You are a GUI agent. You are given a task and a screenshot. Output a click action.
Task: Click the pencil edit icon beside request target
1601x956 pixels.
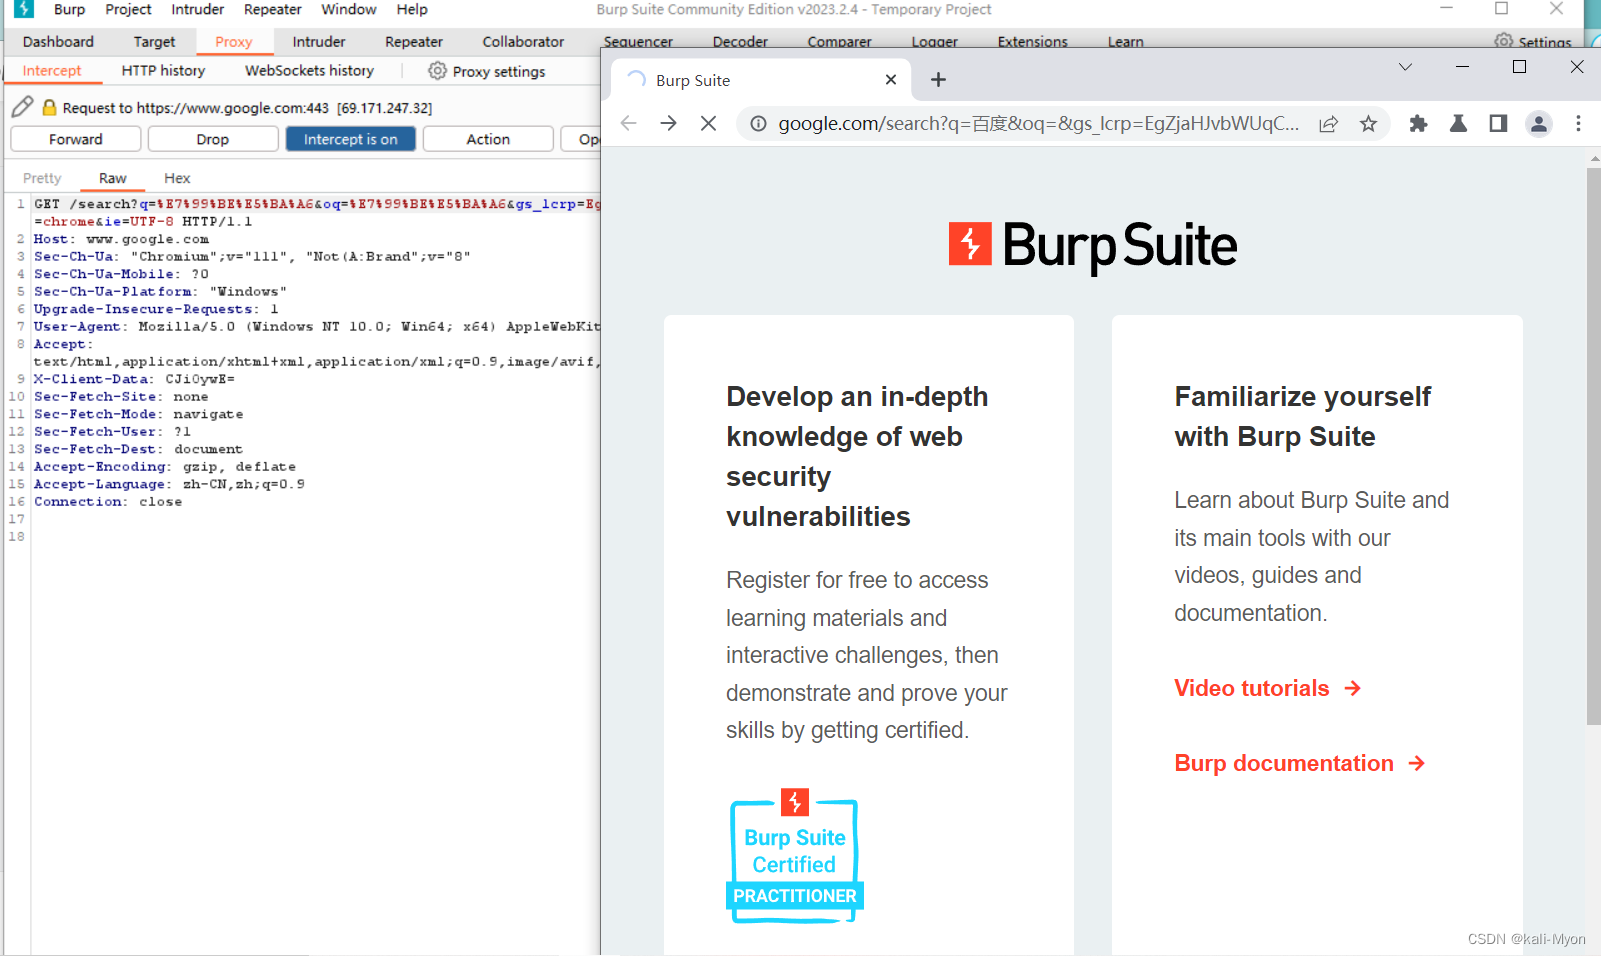pos(23,107)
